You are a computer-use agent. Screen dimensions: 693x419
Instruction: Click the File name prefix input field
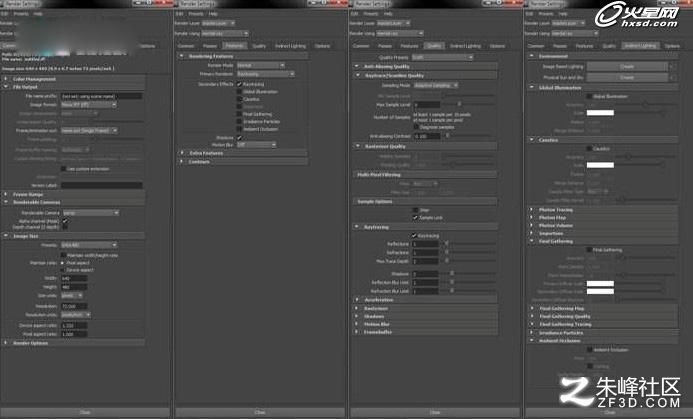(x=101, y=96)
